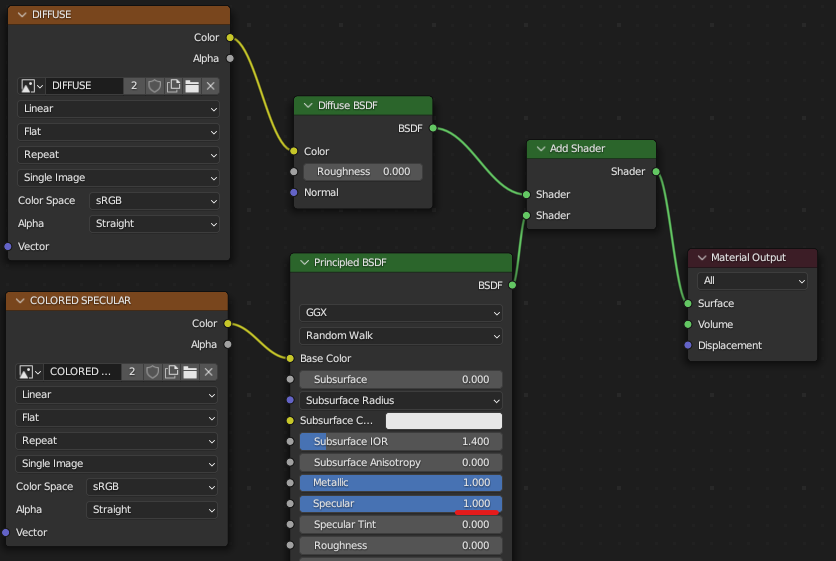Viewport: 836px width, 561px height.
Task: Click Alpha output socket of COLORED SPECULAR
Action: (228, 344)
